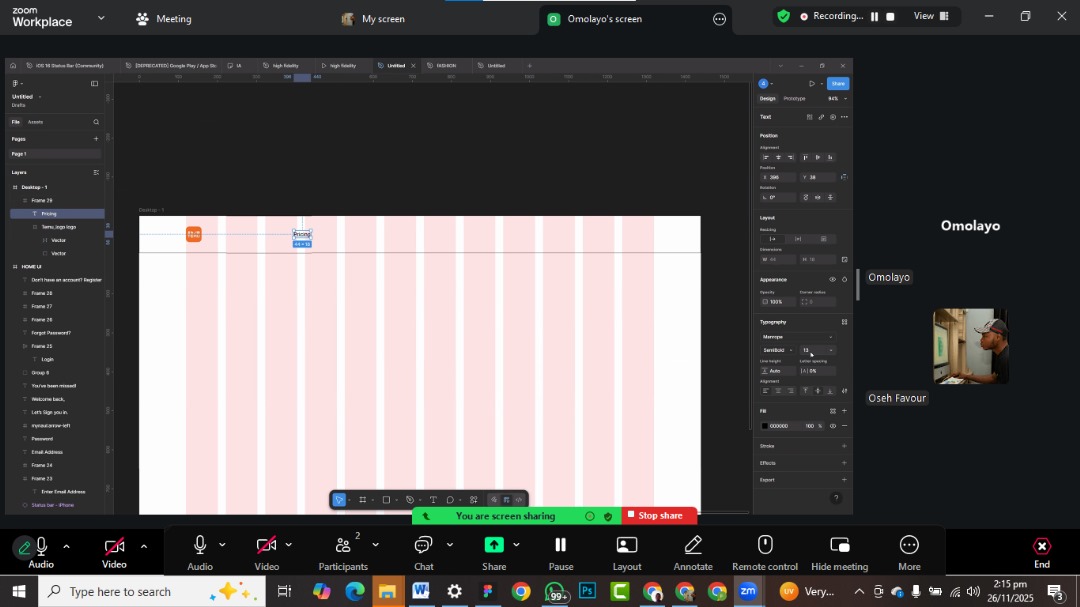Viewport: 1080px width, 607px height.
Task: Add a new page with plus icon
Action: [96, 138]
